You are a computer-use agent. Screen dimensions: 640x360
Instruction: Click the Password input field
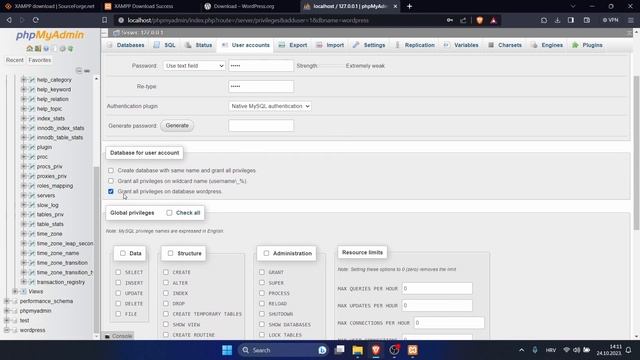click(x=261, y=66)
